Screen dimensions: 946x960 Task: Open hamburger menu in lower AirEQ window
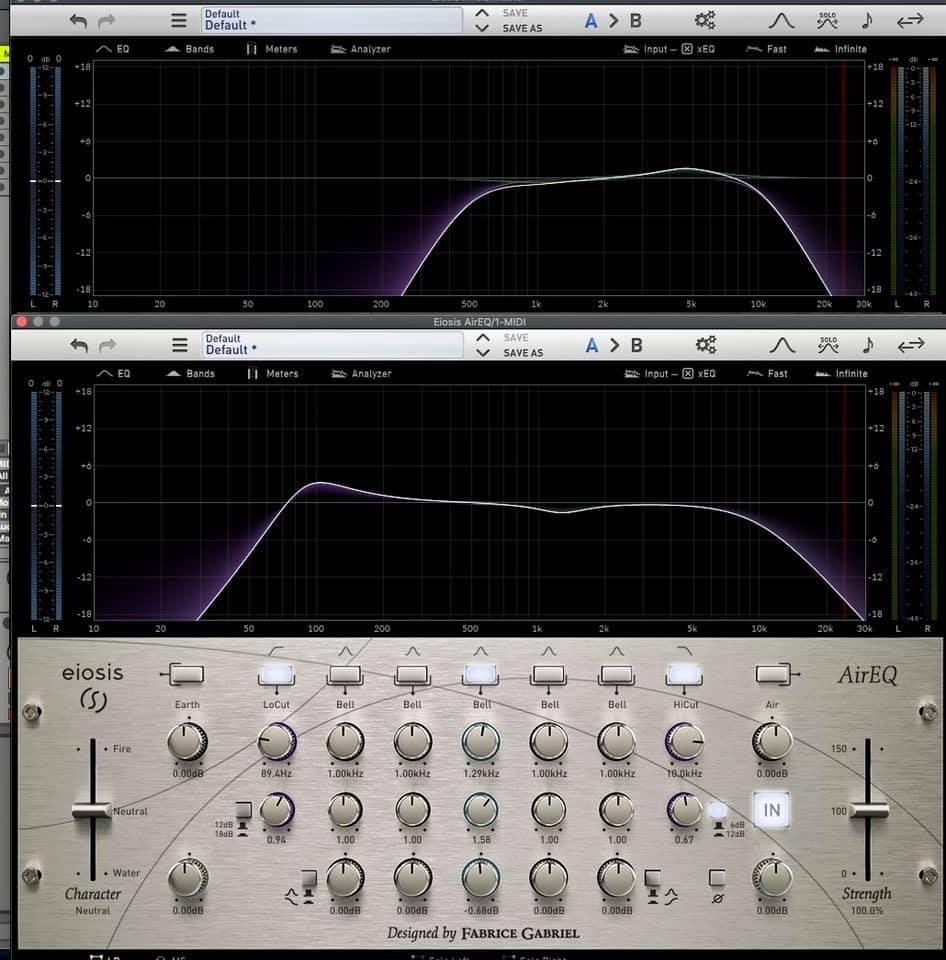pyautogui.click(x=179, y=345)
